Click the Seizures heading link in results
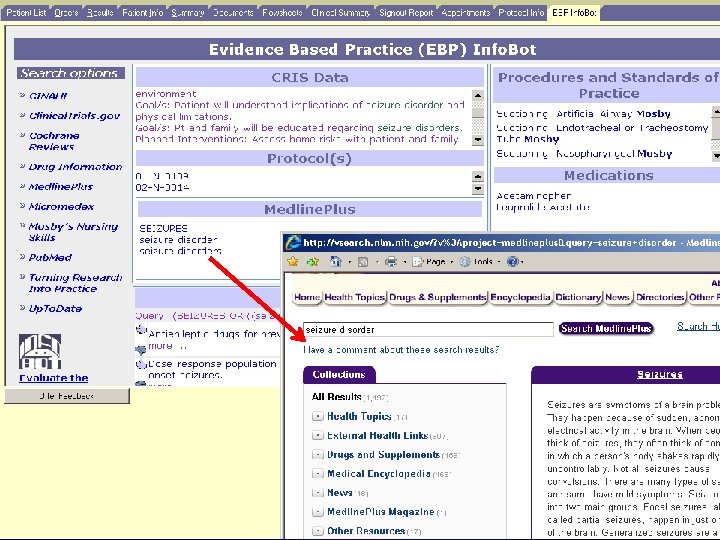 [659, 374]
